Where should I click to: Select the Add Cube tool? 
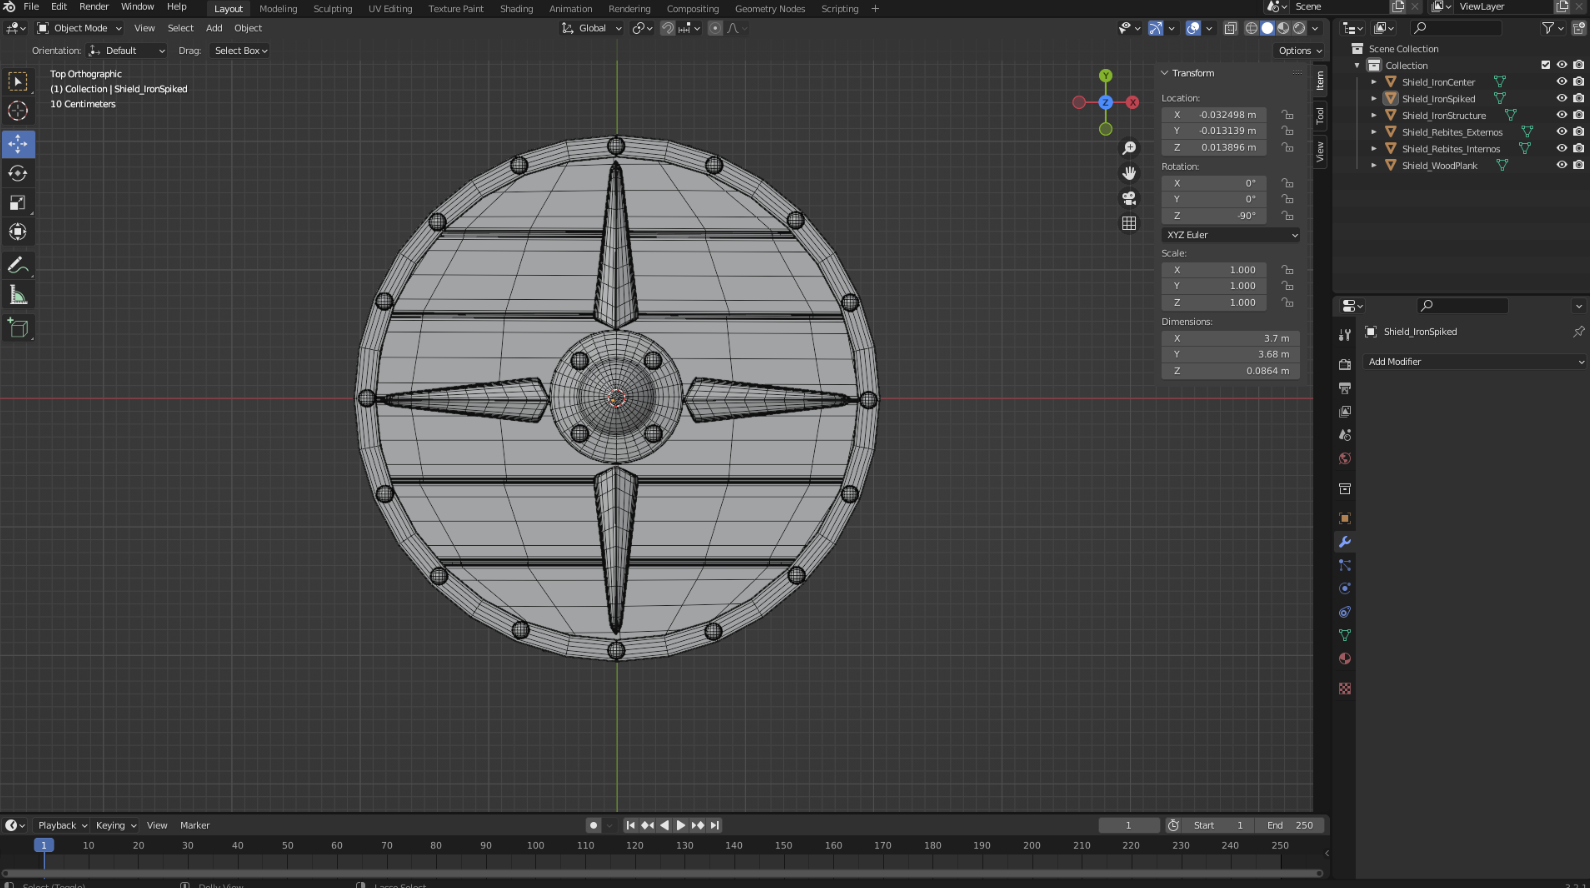coord(18,328)
